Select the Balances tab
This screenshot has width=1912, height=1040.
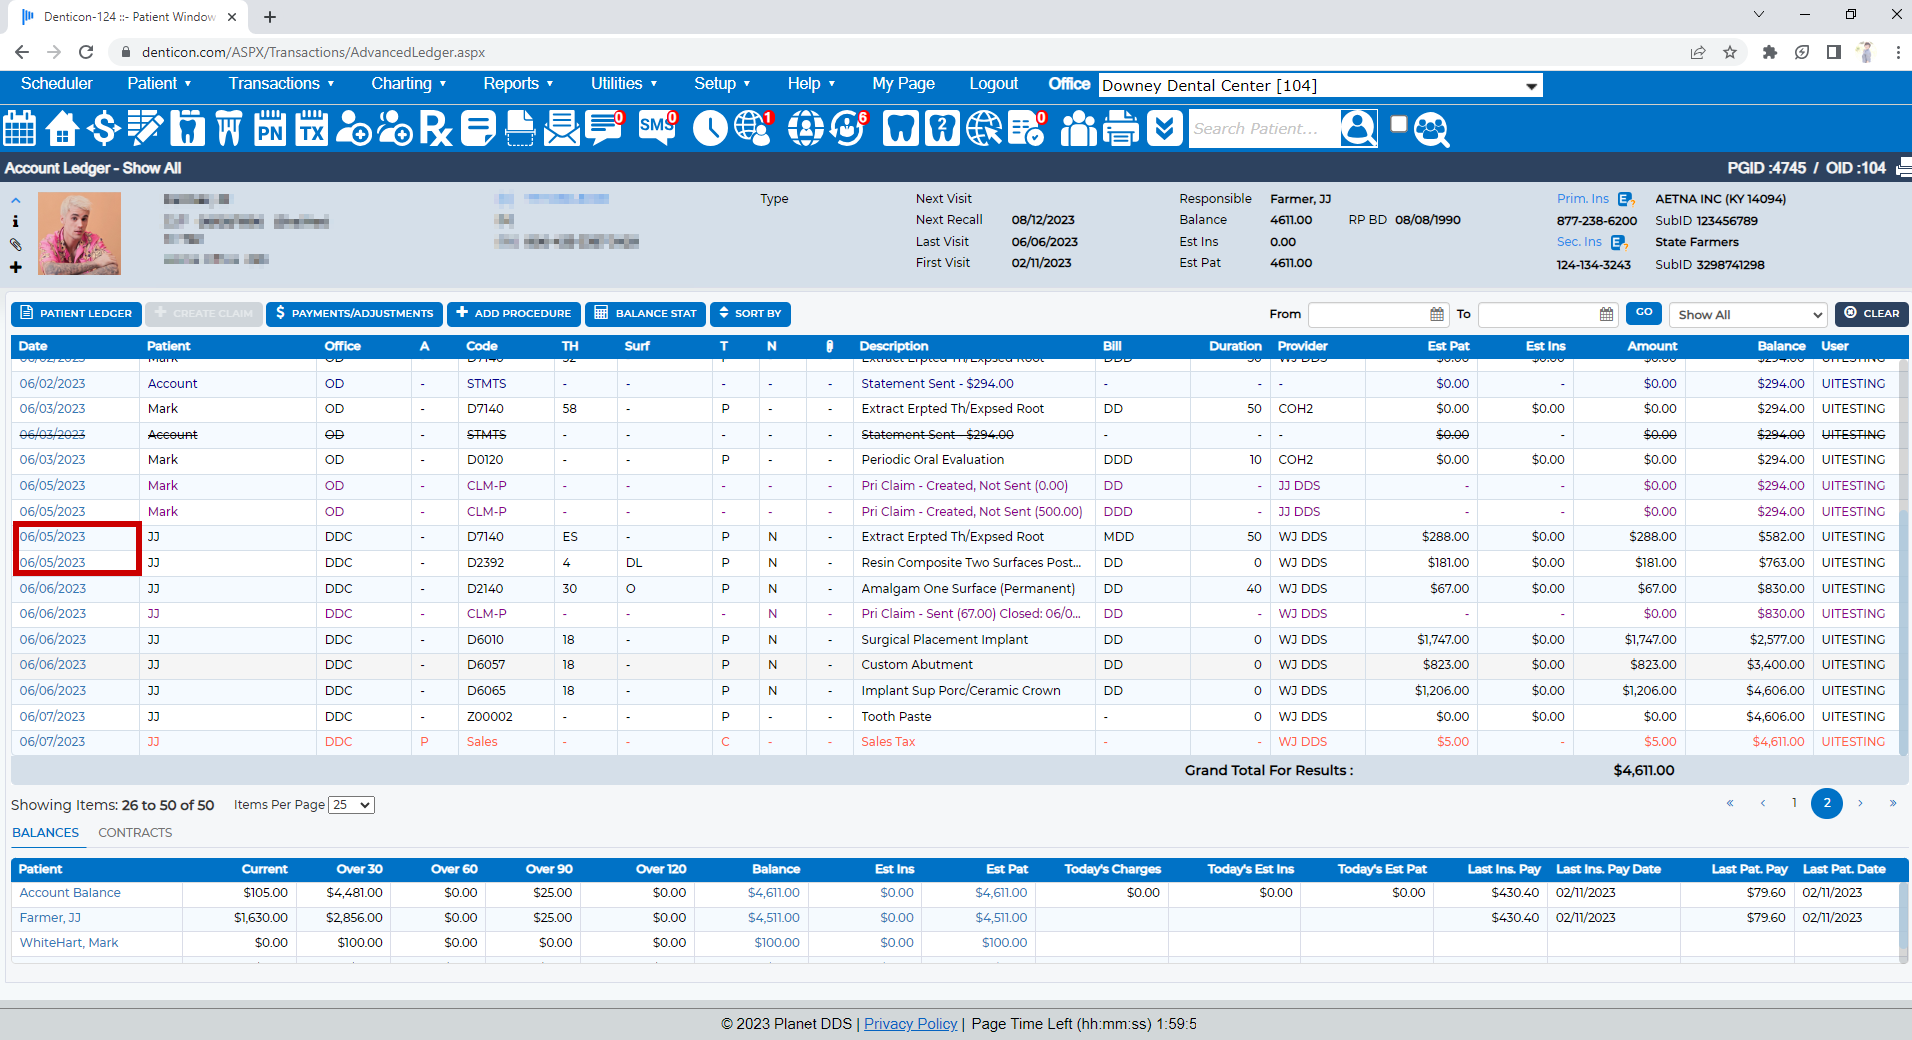[46, 833]
